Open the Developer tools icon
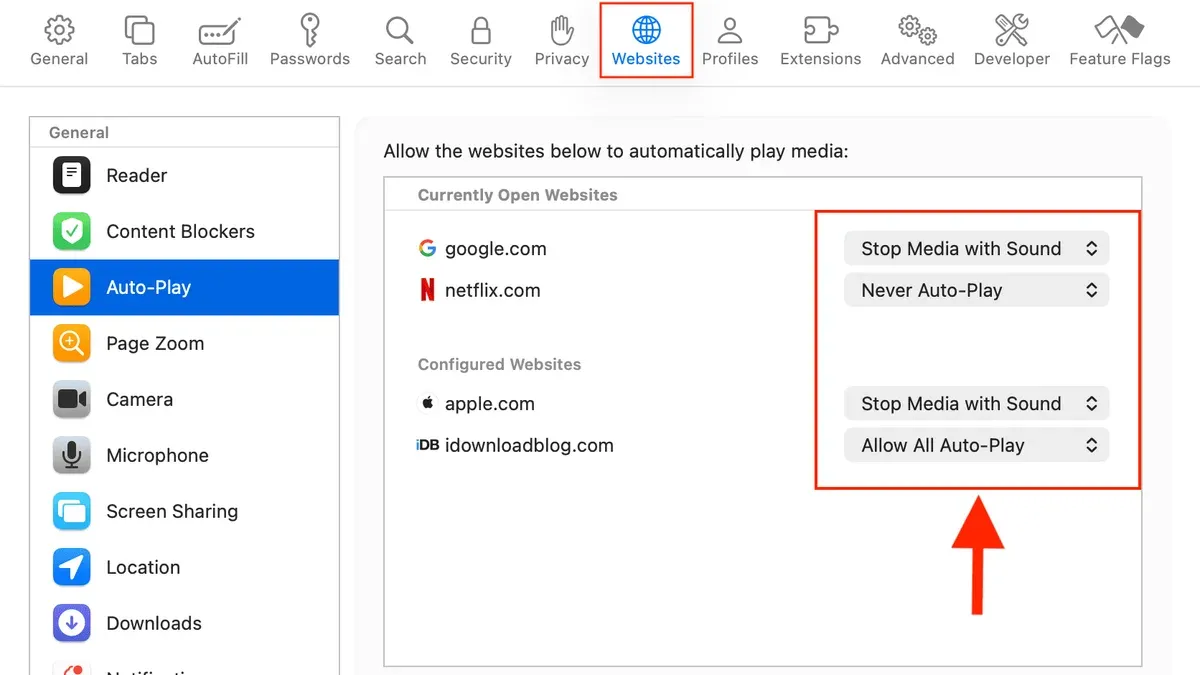The height and width of the screenshot is (675, 1200). 1012,30
